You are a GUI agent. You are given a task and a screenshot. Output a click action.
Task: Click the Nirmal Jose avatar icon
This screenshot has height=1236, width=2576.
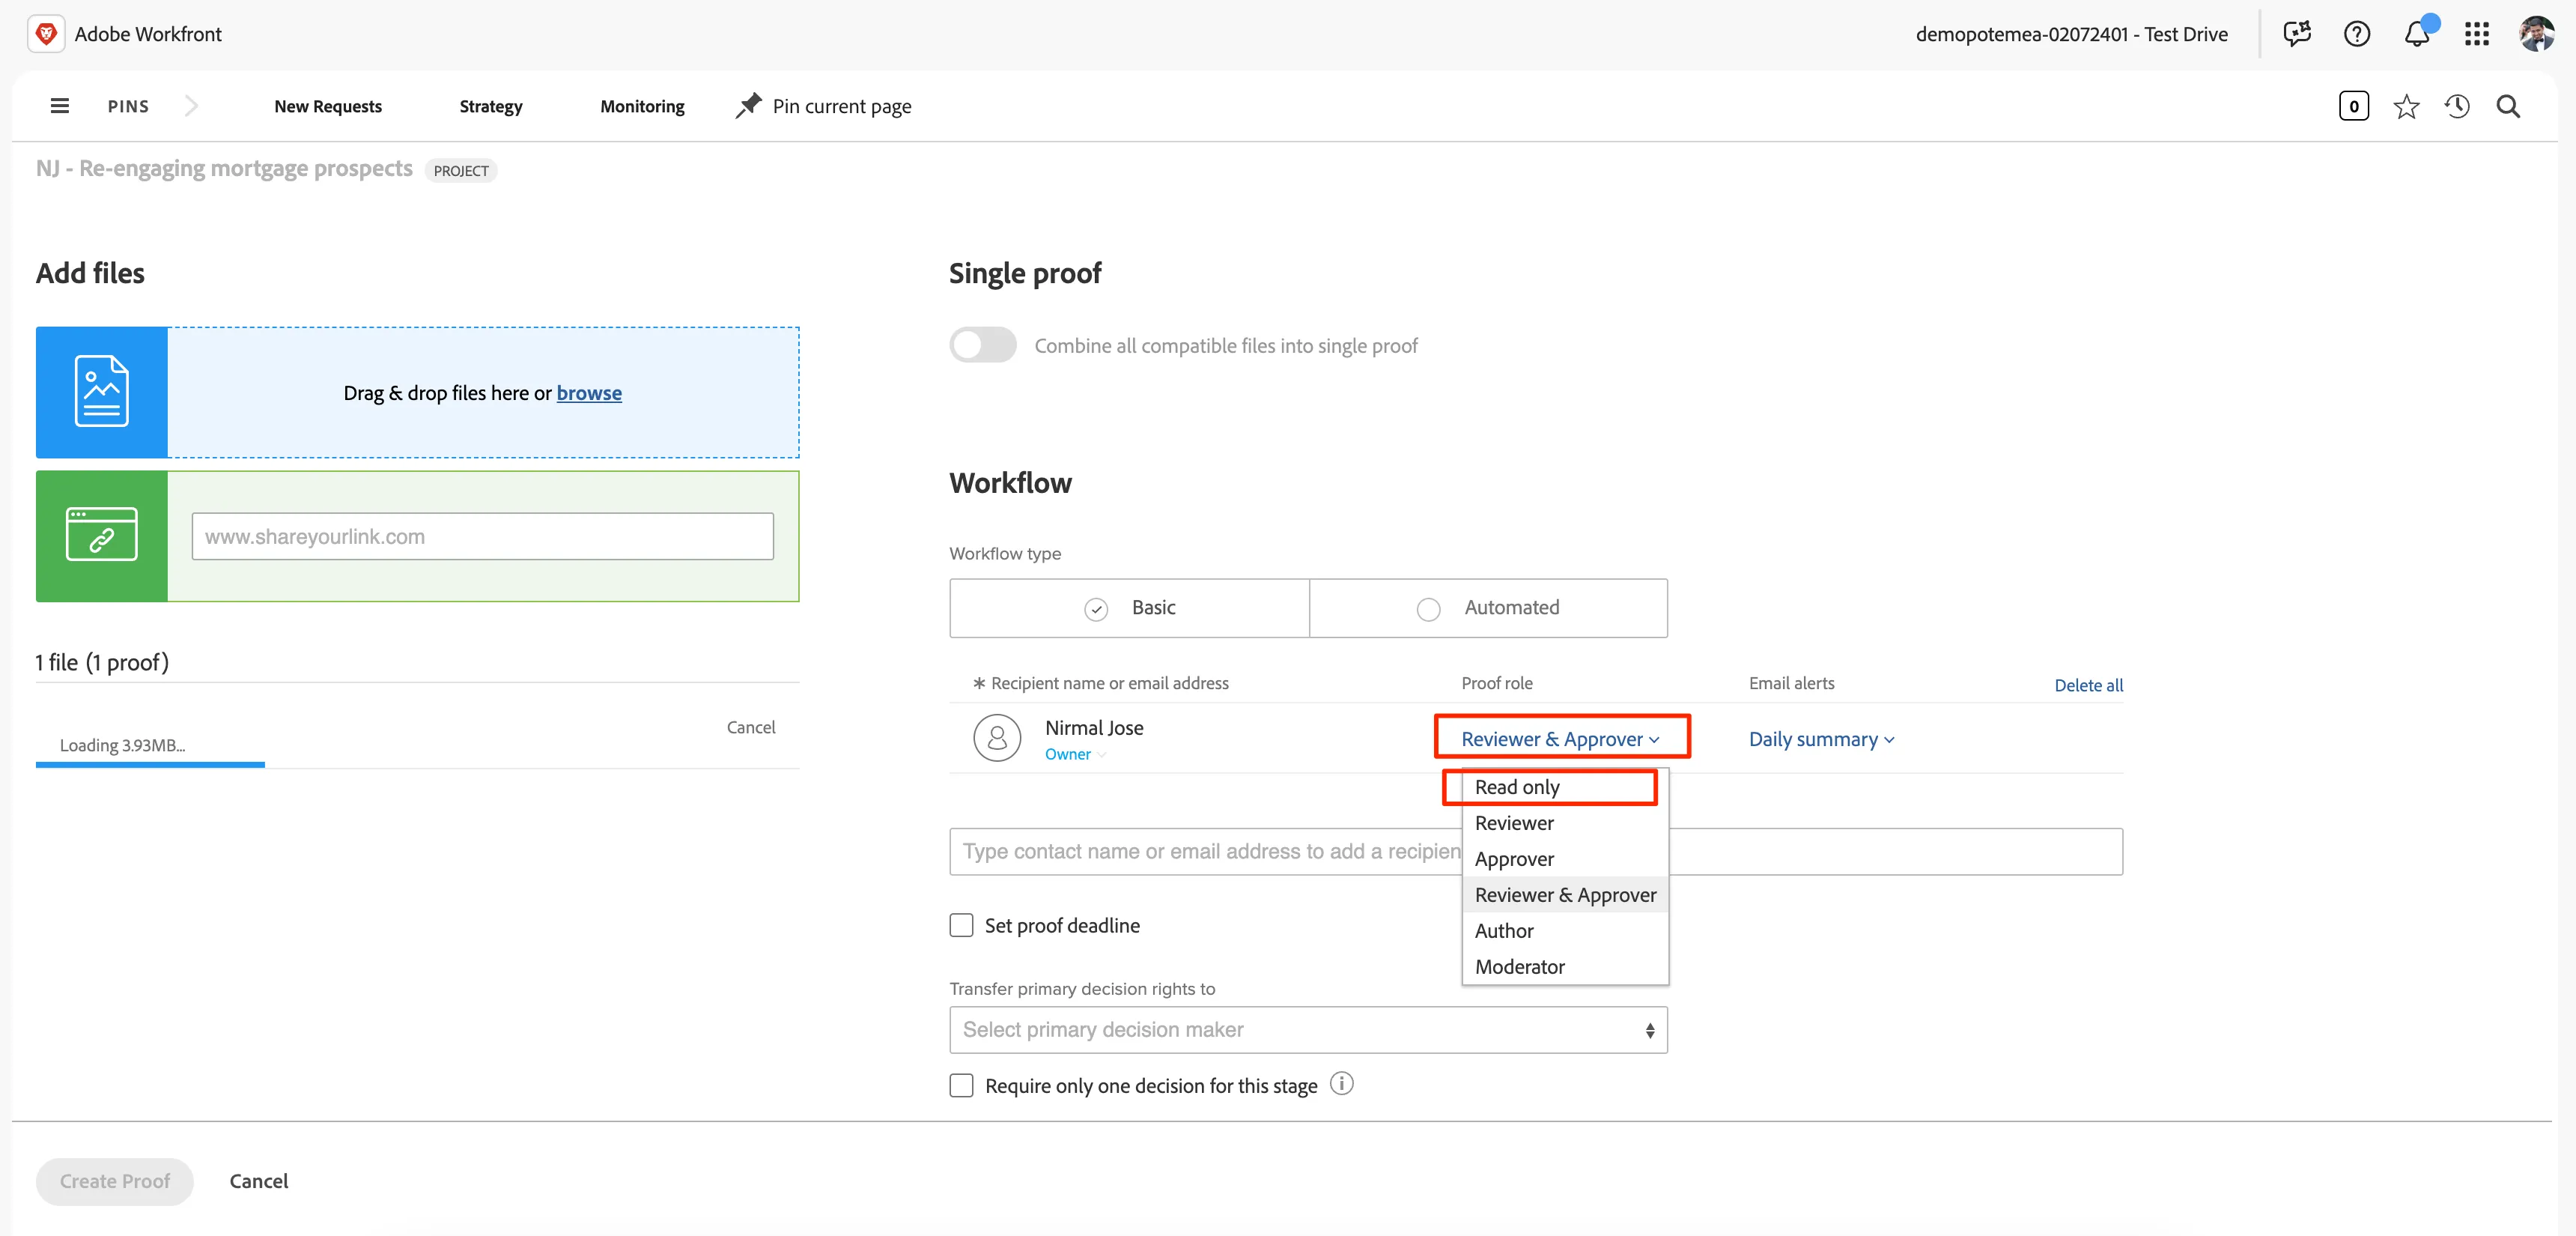click(x=997, y=738)
